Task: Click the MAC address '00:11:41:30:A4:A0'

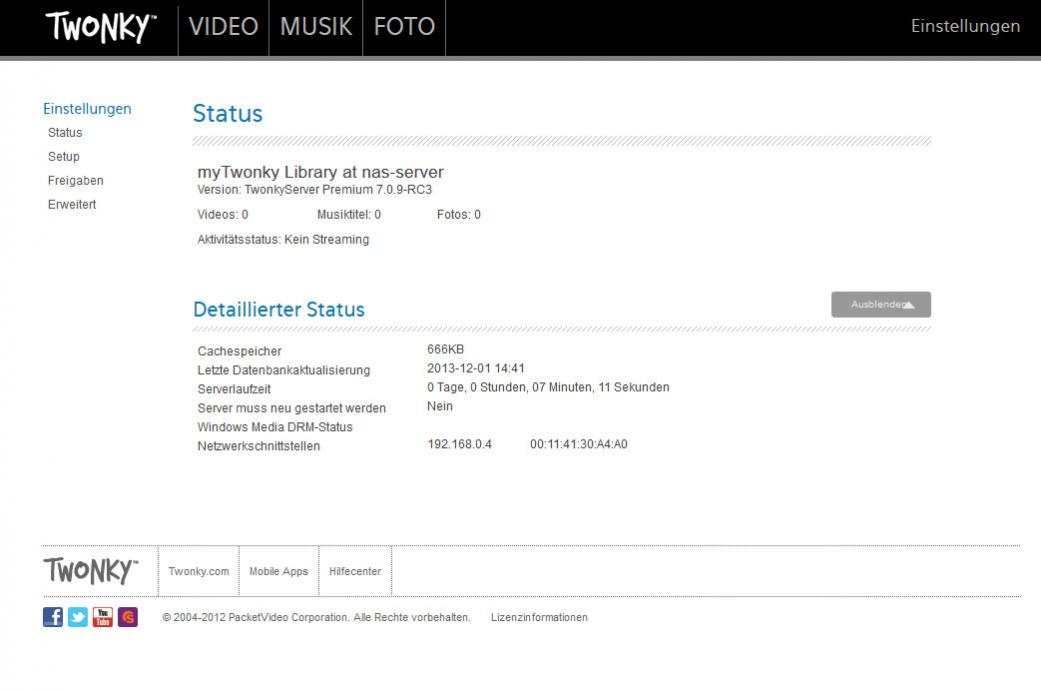Action: (578, 444)
